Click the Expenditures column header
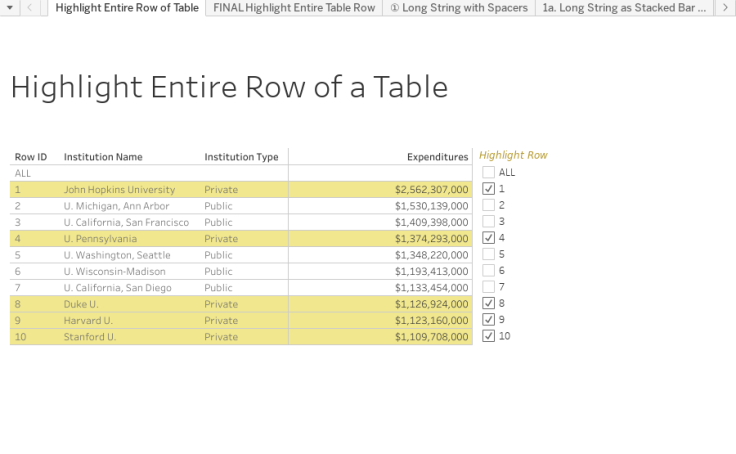736x454 pixels. click(437, 157)
